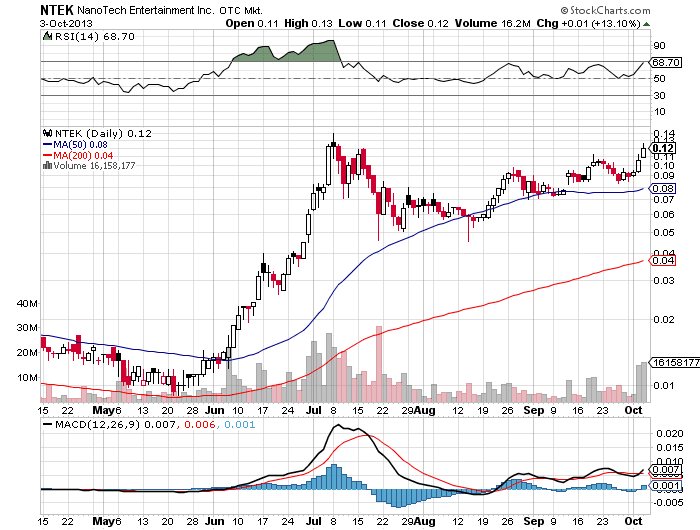Click the 0.02 price axis label
700x530 pixels.
point(664,319)
